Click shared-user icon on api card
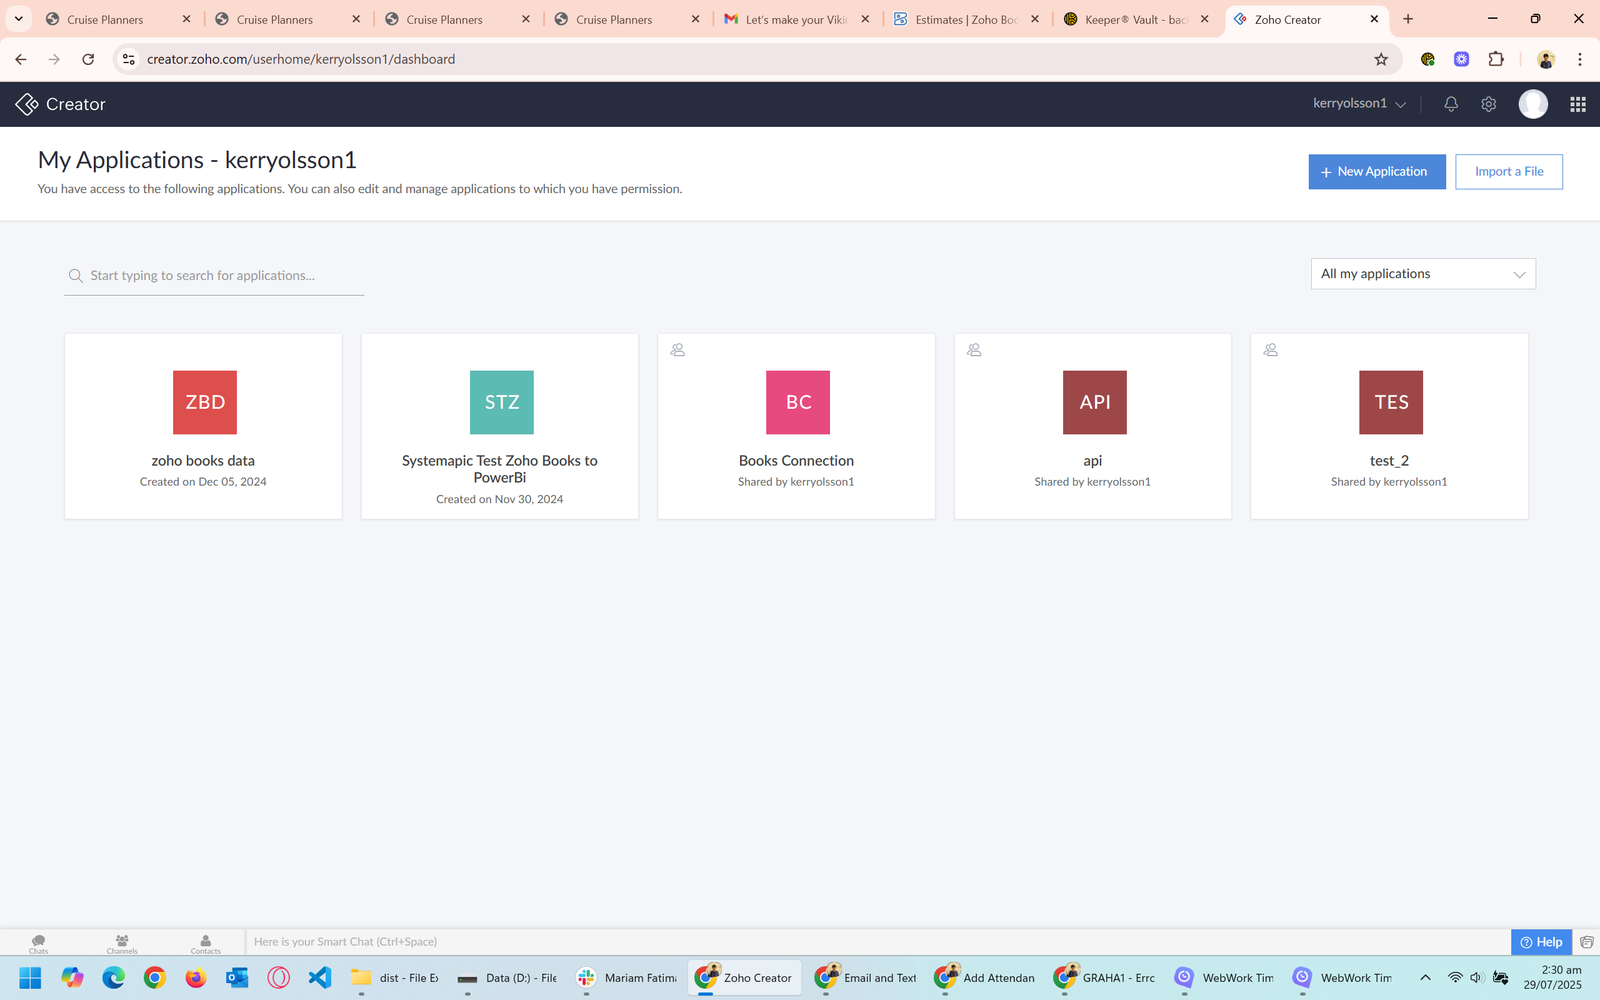The height and width of the screenshot is (1000, 1600). 974,350
